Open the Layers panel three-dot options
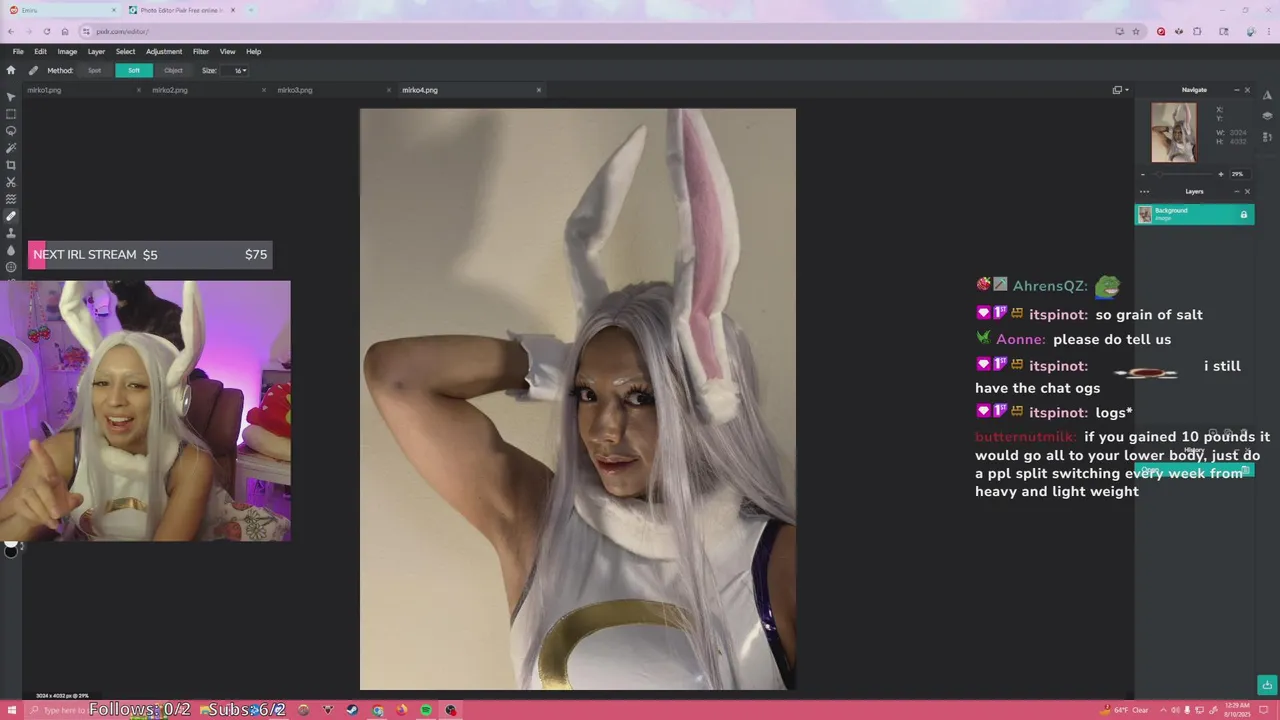1280x720 pixels. (x=1144, y=191)
